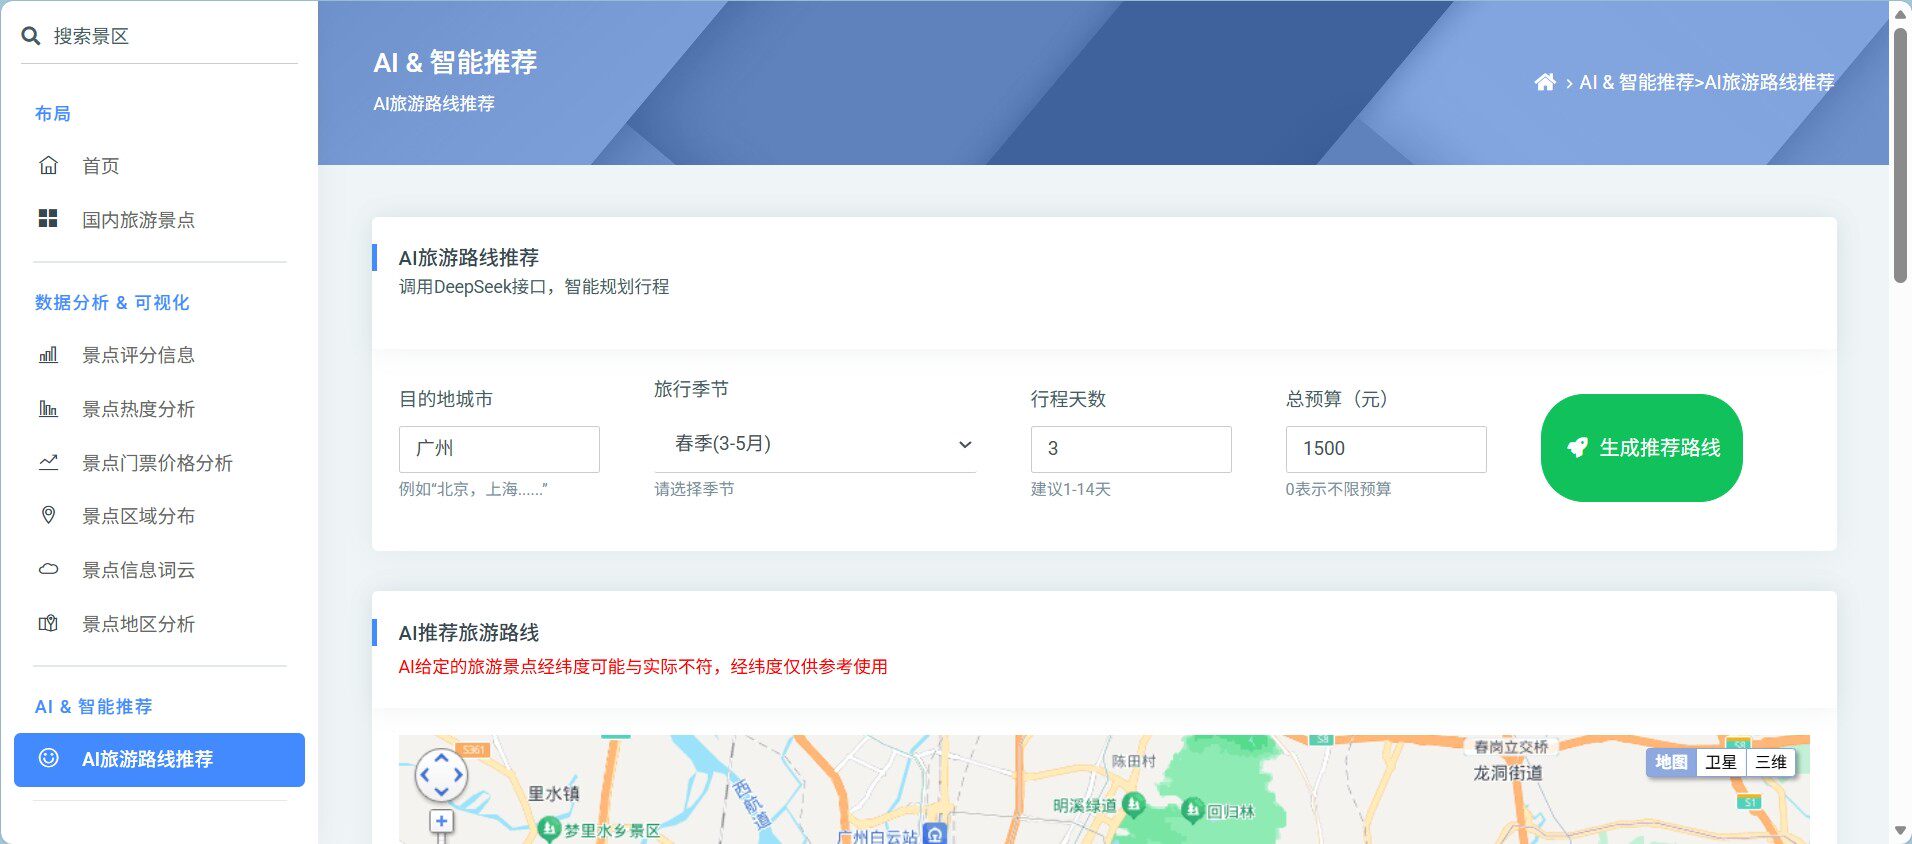Open 景点门票价格分析 page
The image size is (1912, 844).
160,463
